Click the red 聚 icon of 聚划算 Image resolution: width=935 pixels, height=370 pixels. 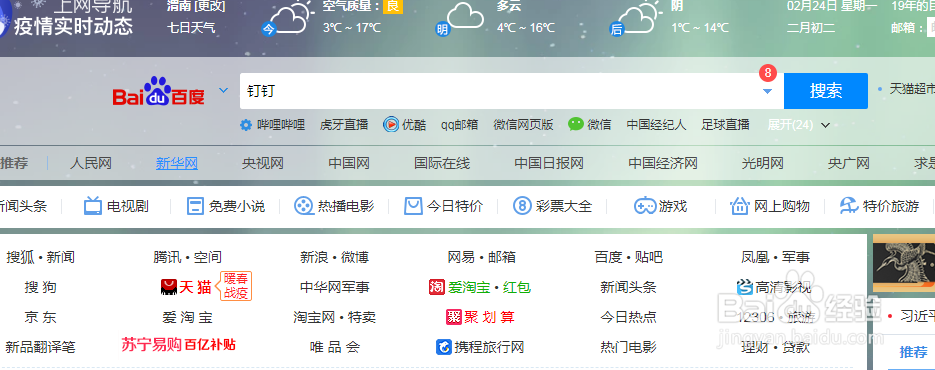(454, 317)
